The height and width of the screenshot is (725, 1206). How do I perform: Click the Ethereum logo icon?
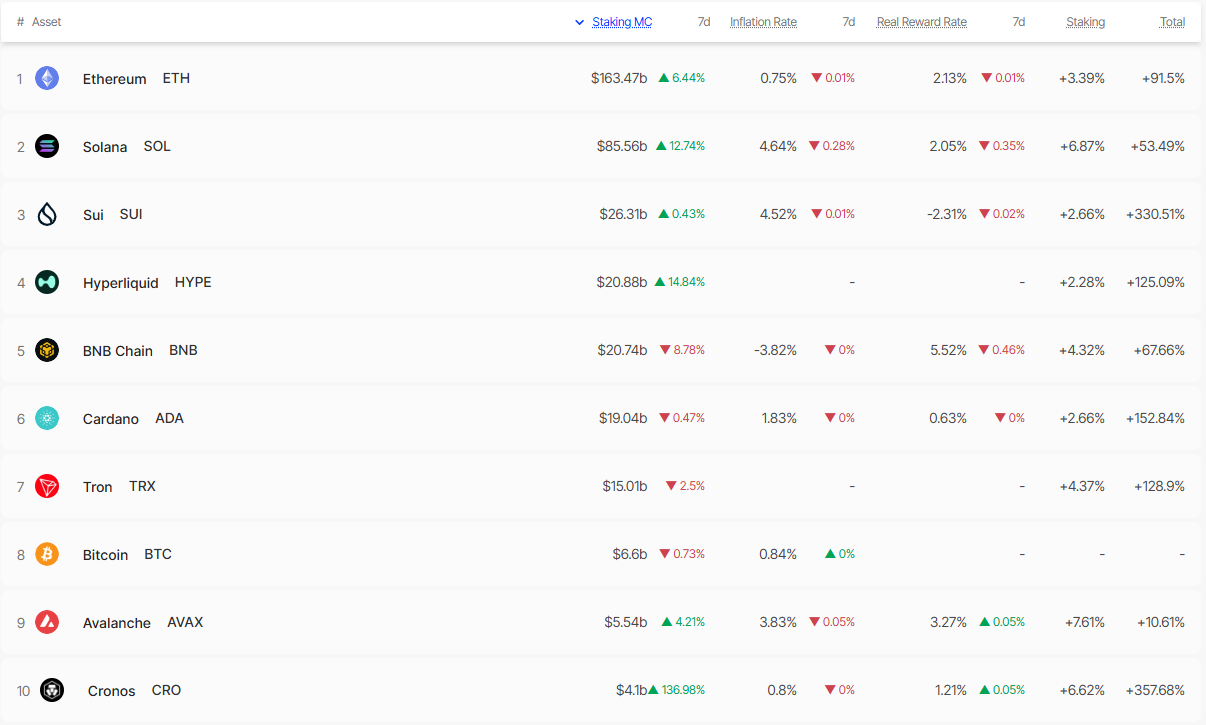pyautogui.click(x=47, y=78)
